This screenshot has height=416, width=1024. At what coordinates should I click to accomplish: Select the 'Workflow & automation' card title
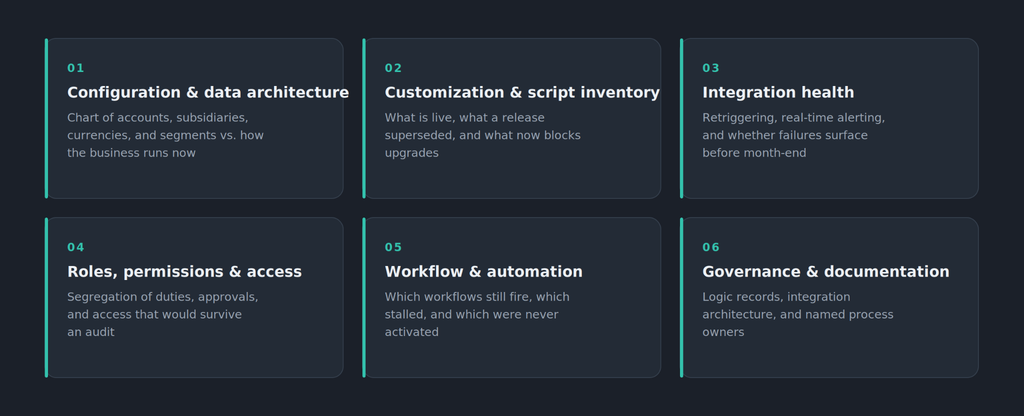pos(483,272)
